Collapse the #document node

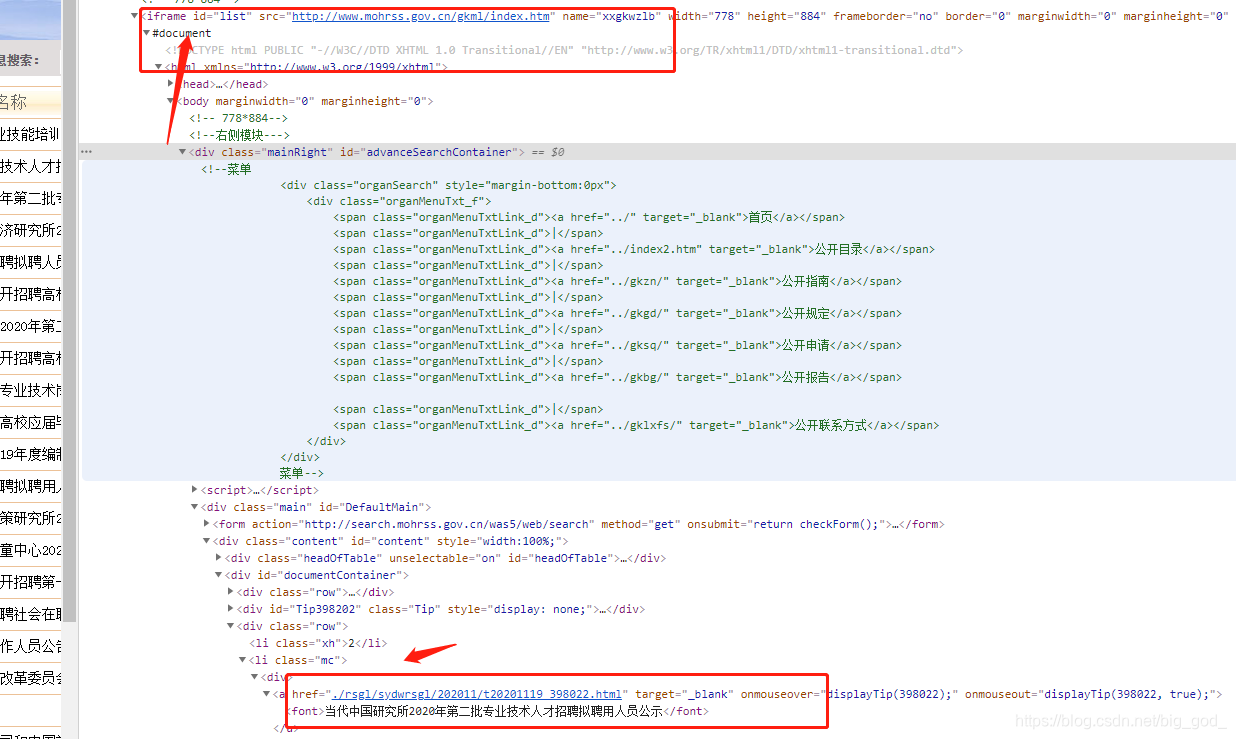click(x=146, y=33)
